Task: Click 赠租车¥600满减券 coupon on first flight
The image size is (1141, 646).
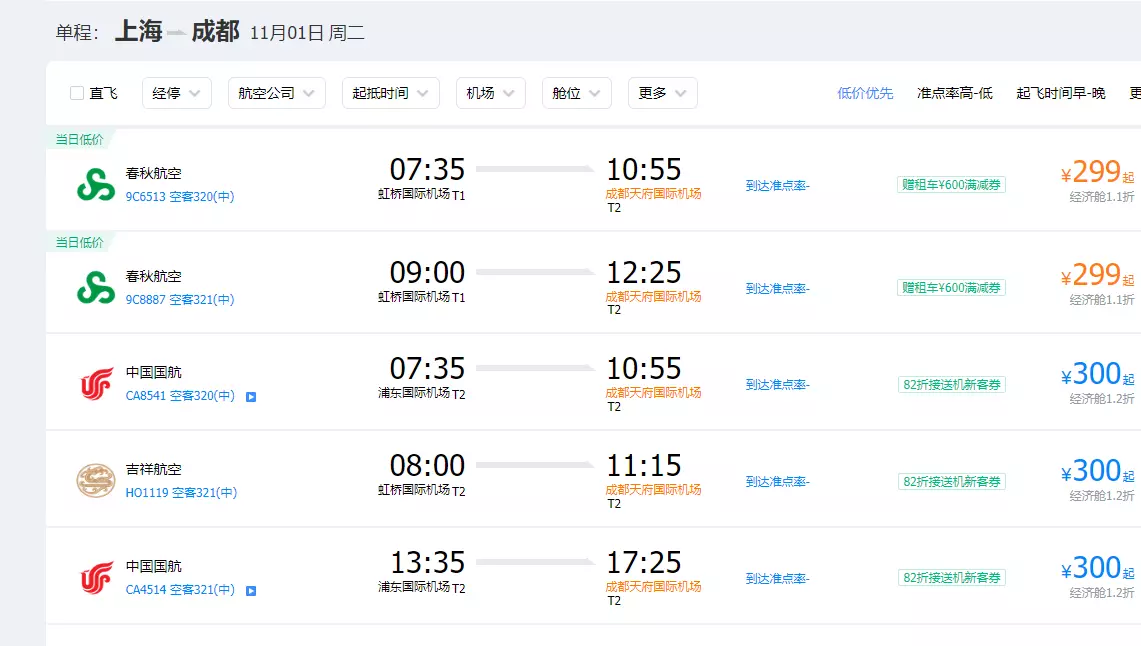Action: click(951, 185)
